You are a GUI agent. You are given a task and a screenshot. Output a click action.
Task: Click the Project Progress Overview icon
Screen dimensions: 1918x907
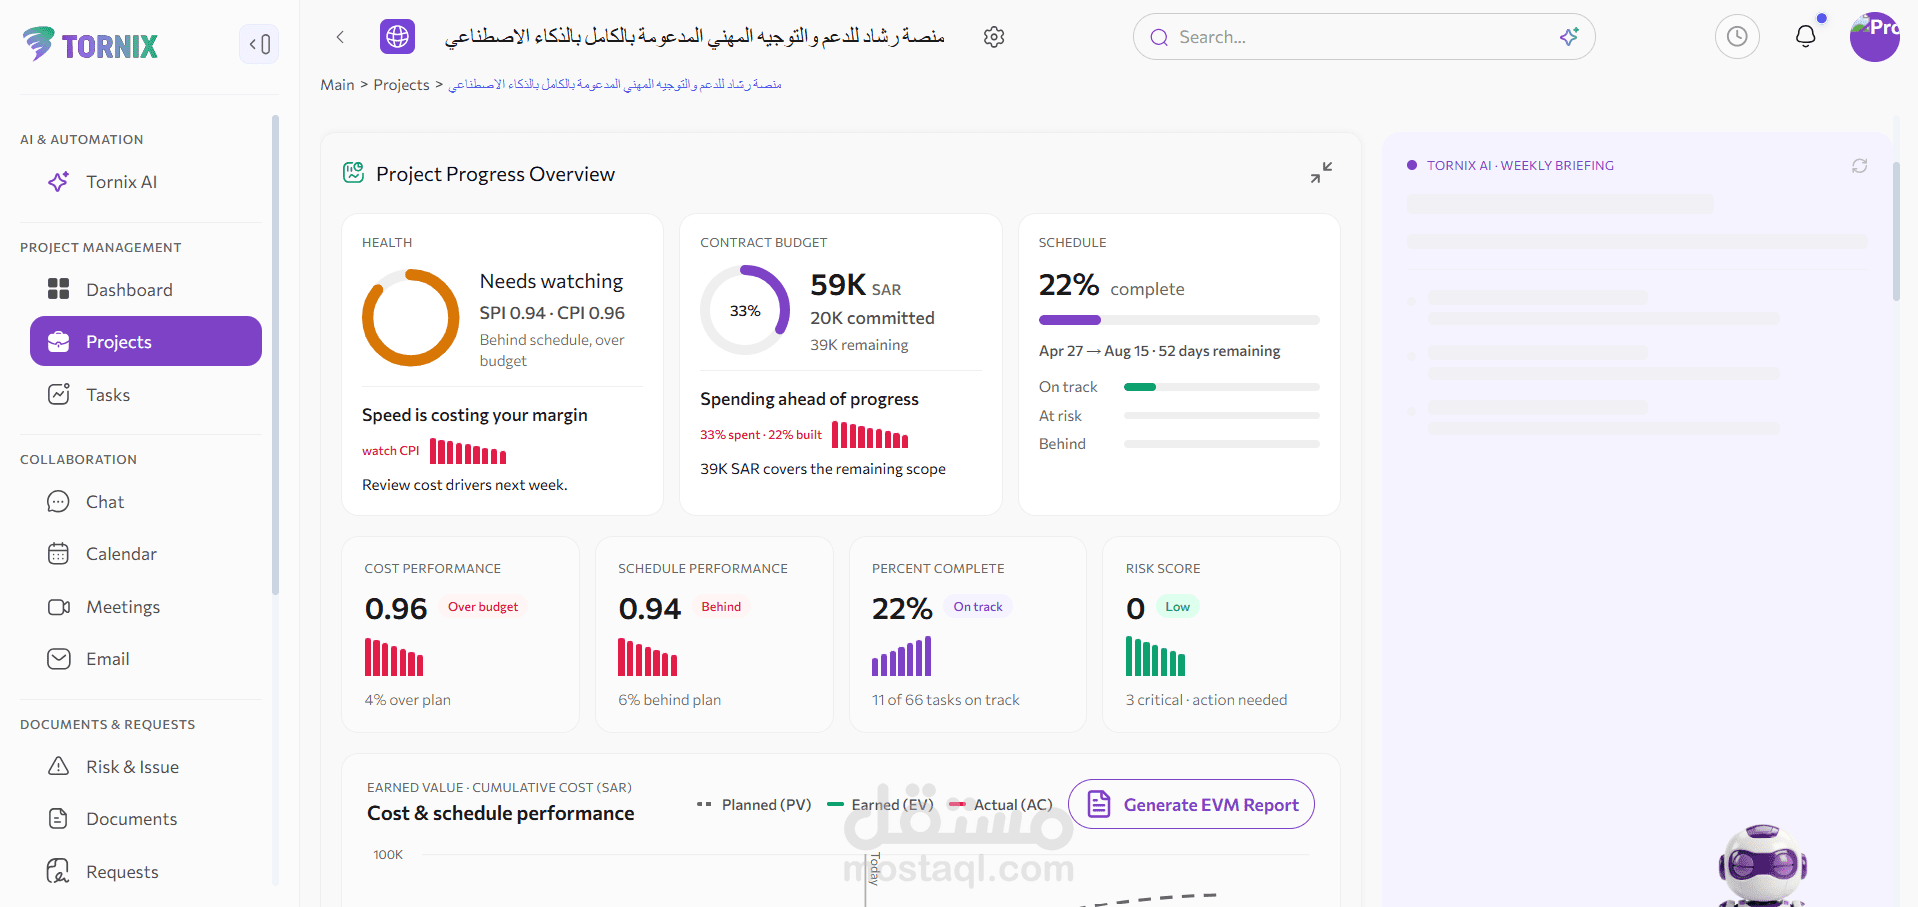(x=353, y=173)
